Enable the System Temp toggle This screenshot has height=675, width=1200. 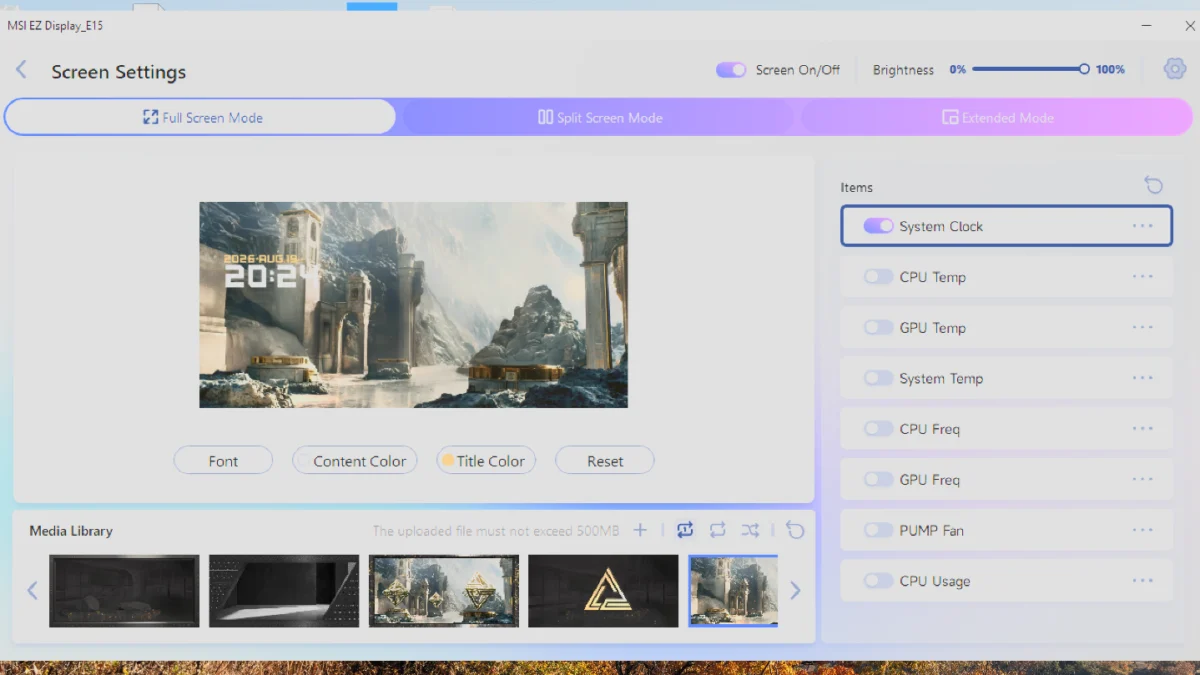point(878,378)
